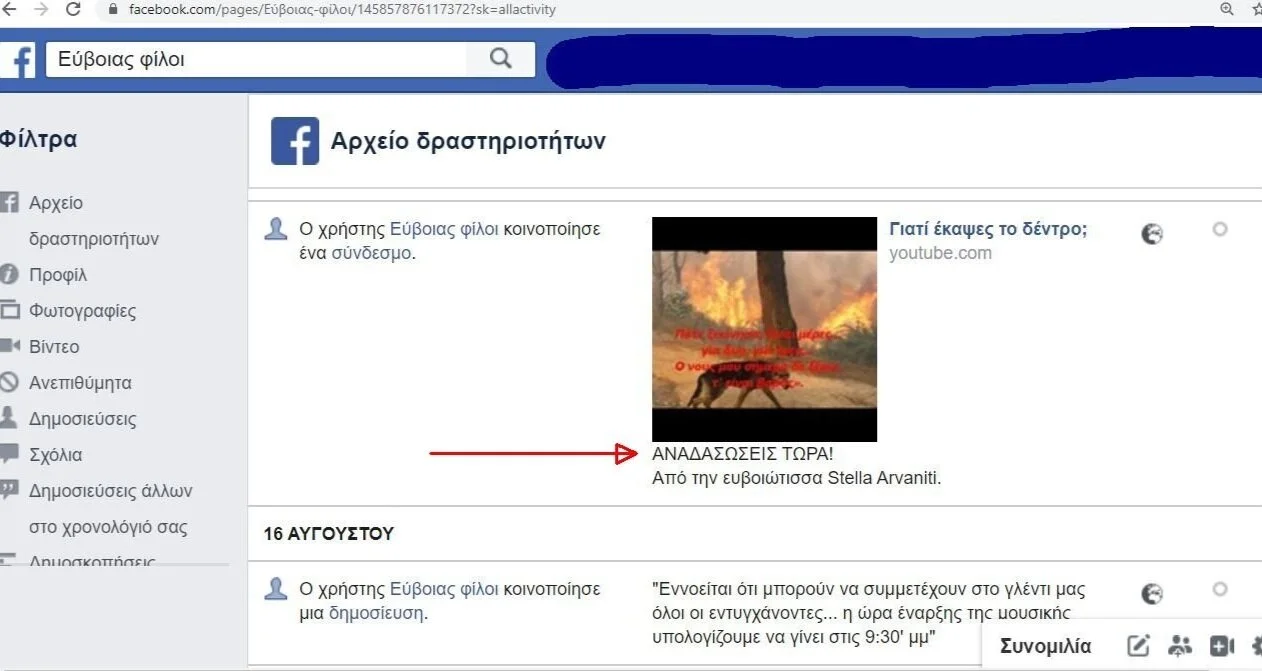Image resolution: width=1262 pixels, height=671 pixels.
Task: Click the Facebook logo beside Αρχείο δραστηριοτήτων heading
Action: point(294,141)
